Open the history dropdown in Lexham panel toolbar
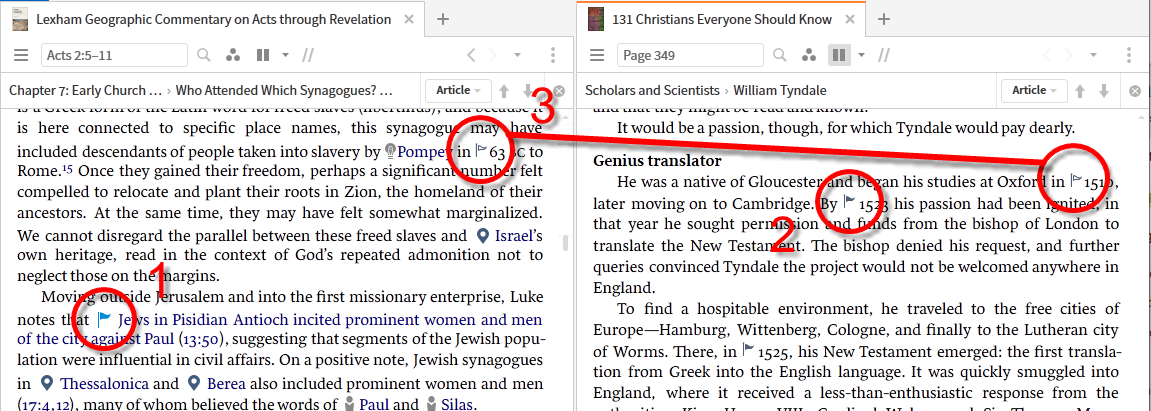Viewport: 1151px width, 411px height. tap(518, 55)
